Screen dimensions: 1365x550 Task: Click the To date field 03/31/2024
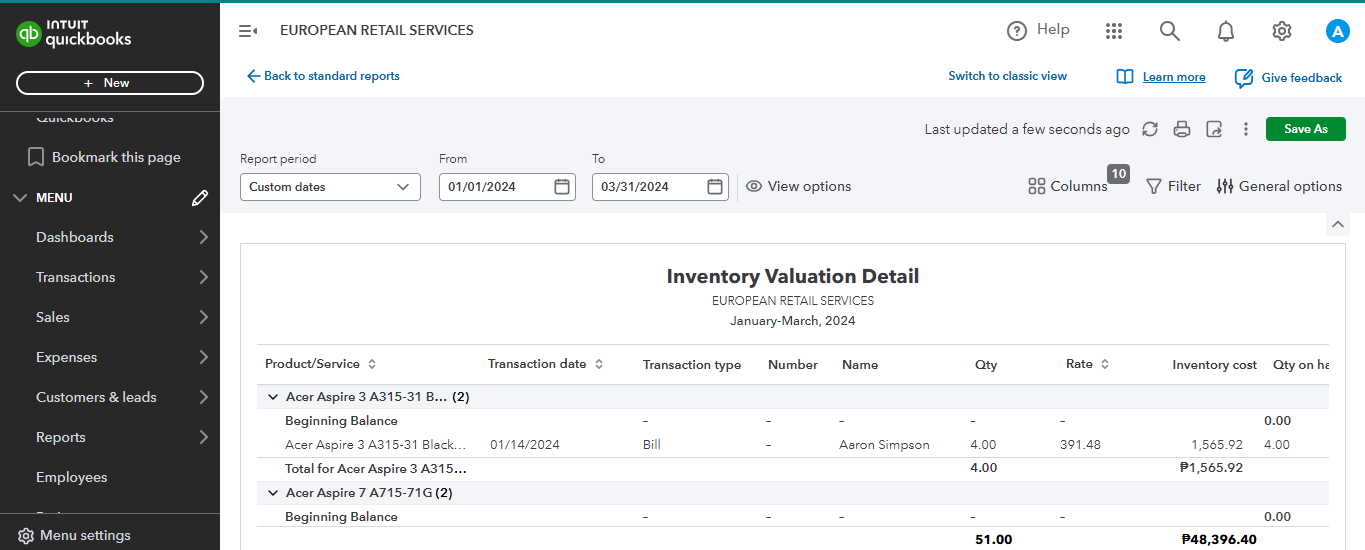[x=660, y=187]
